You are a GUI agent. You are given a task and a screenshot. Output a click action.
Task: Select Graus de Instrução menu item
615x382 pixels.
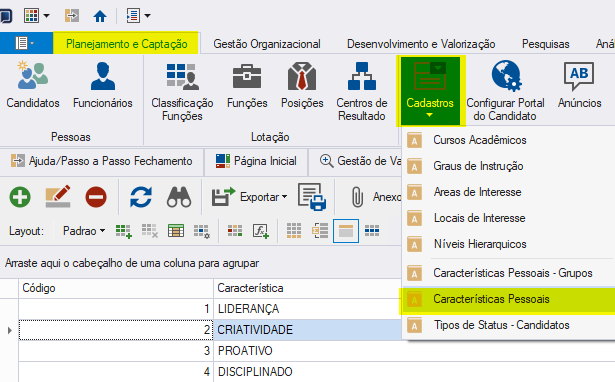[x=509, y=166]
